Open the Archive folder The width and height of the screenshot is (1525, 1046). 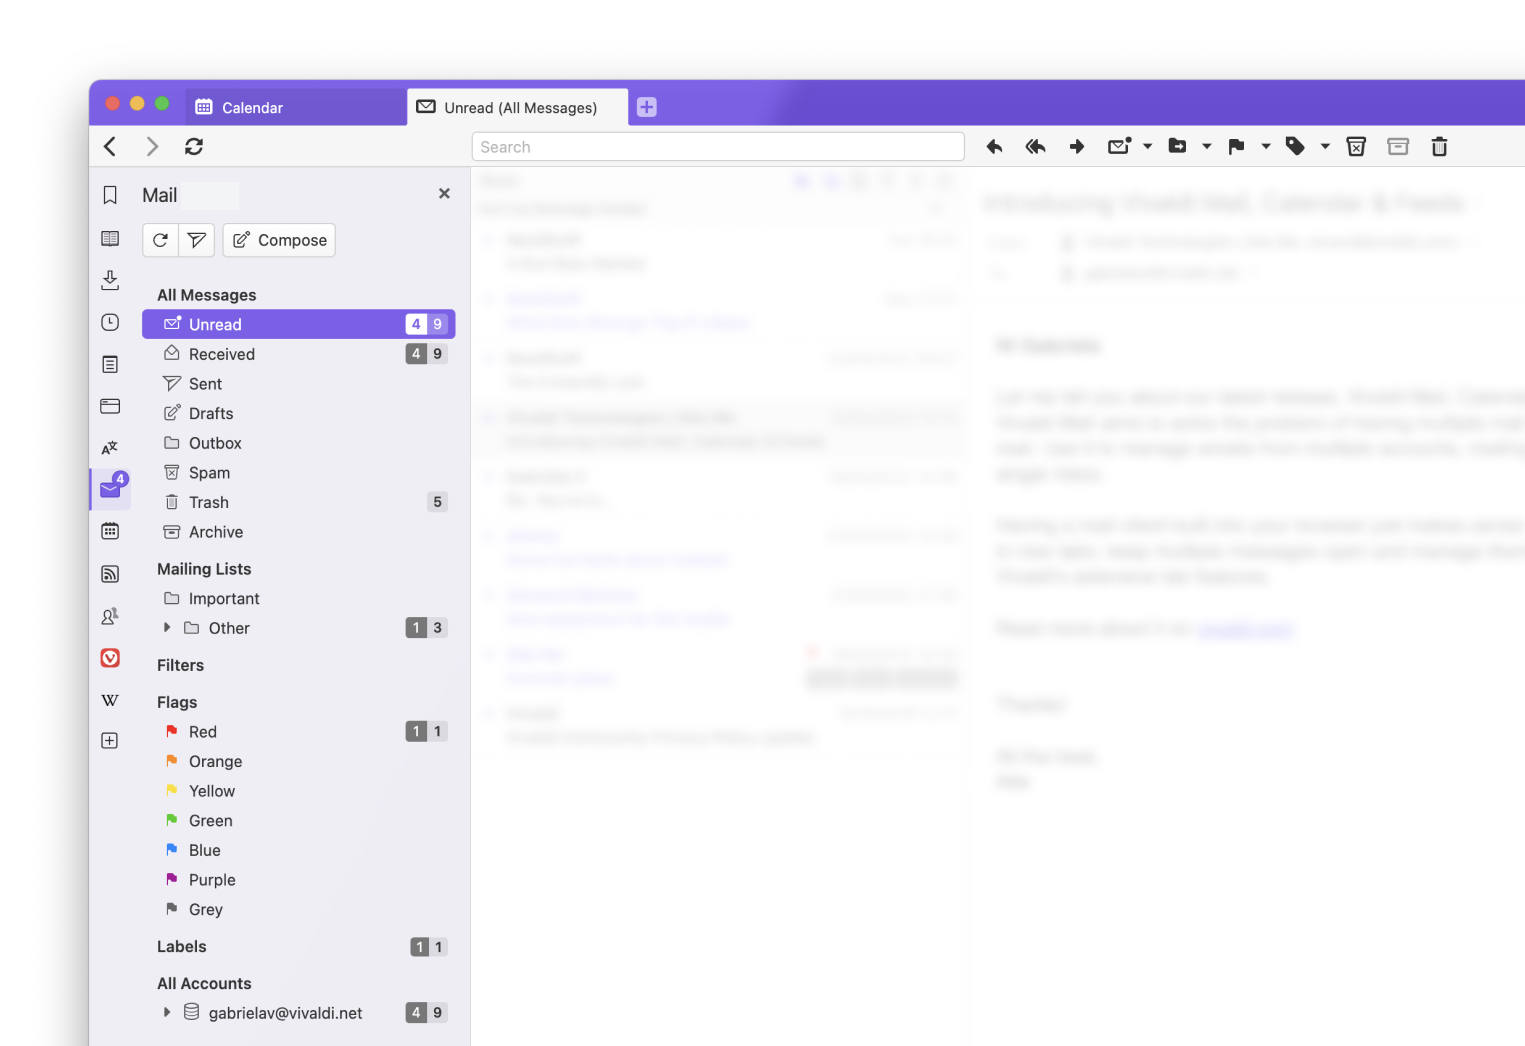pos(299,532)
